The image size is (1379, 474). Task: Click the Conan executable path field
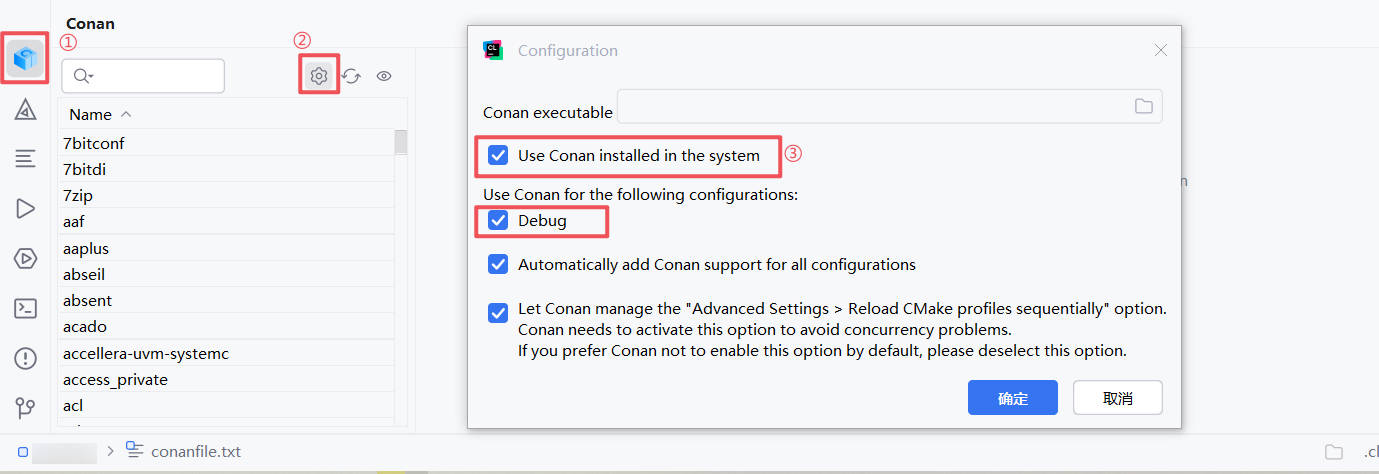click(870, 106)
